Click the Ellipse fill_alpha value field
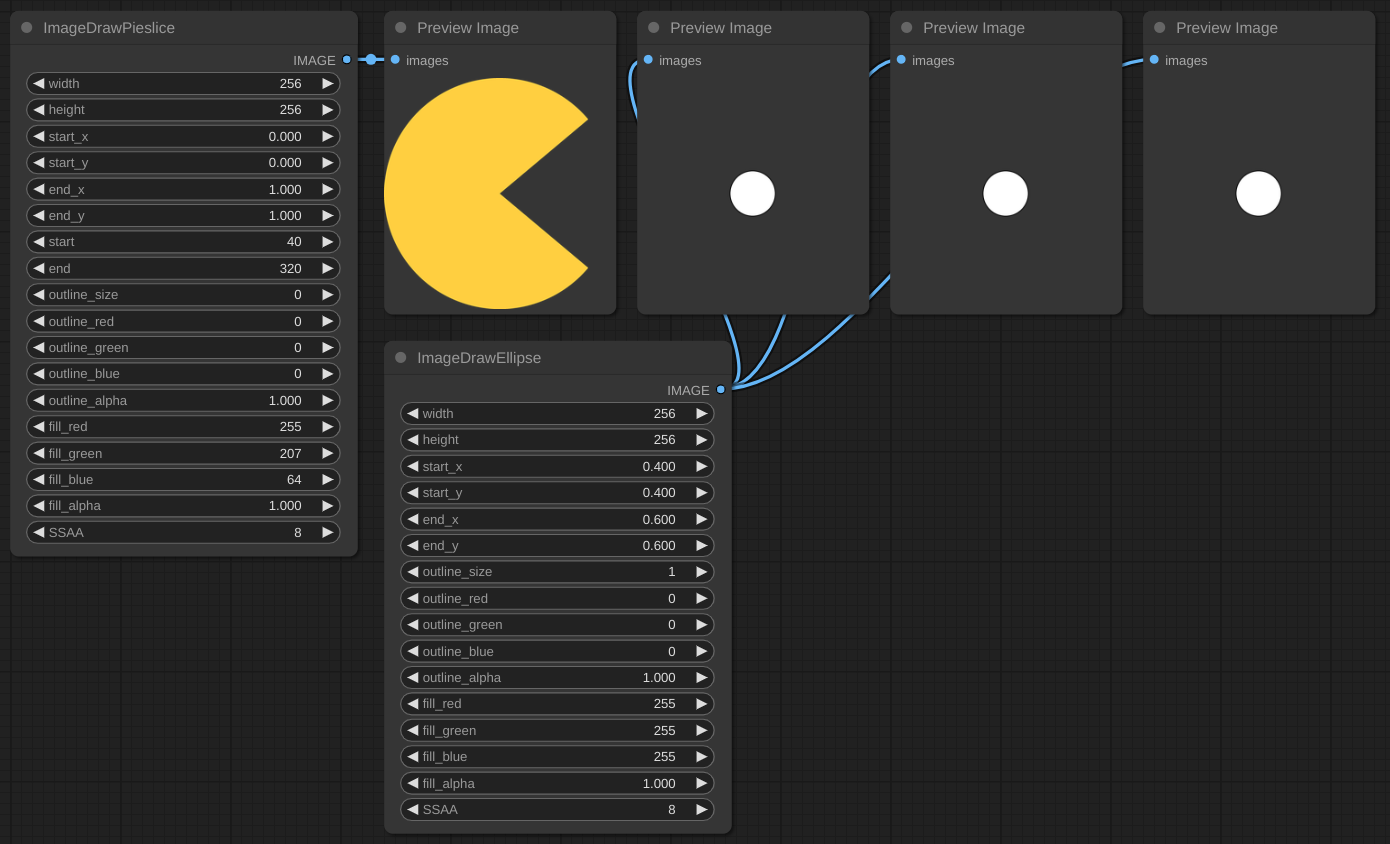This screenshot has height=844, width=1390. 558,783
